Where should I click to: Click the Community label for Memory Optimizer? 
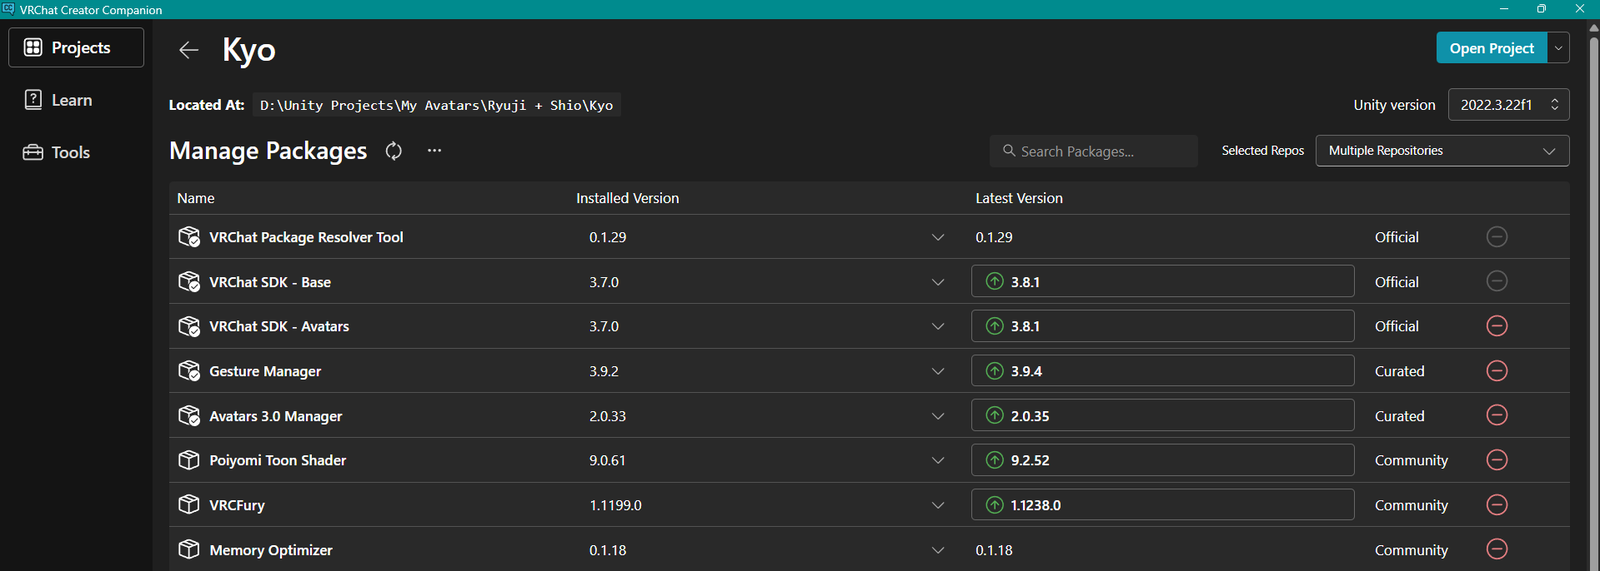pos(1411,550)
